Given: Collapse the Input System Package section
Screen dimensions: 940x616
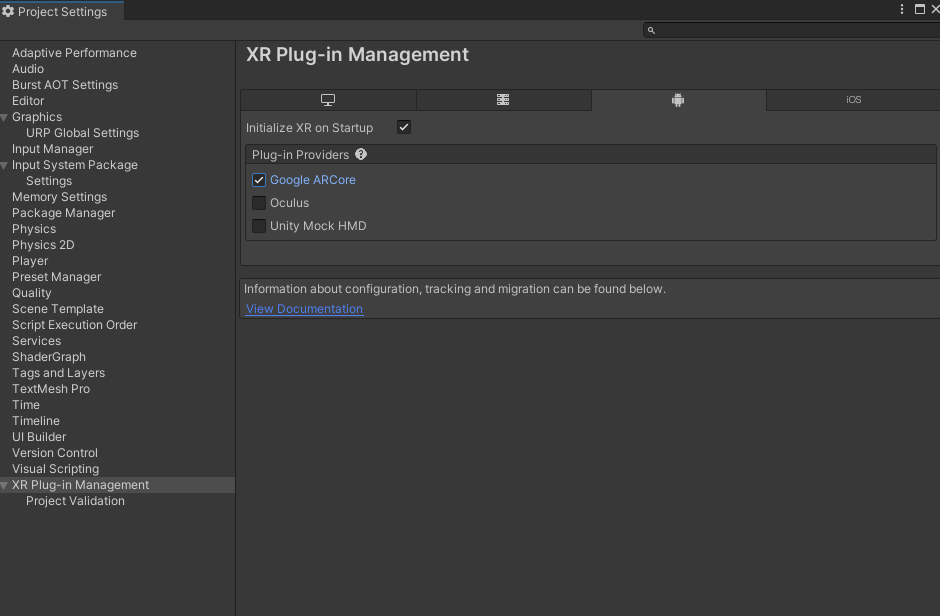Looking at the screenshot, I should pyautogui.click(x=5, y=166).
